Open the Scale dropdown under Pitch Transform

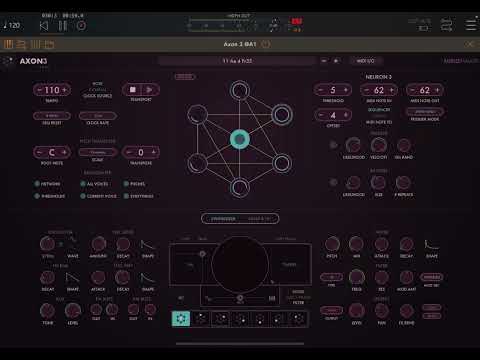click(98, 152)
